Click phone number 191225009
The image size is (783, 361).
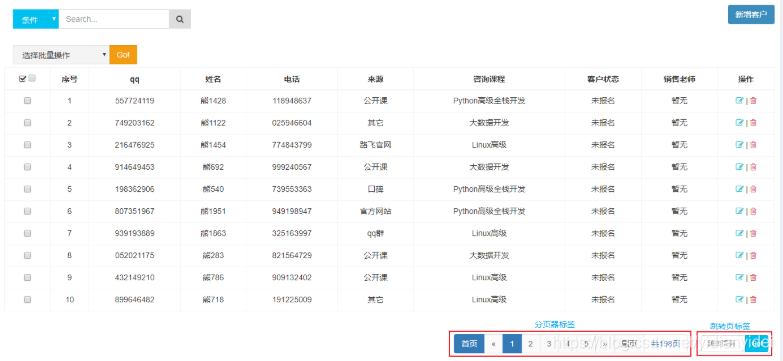point(292,300)
